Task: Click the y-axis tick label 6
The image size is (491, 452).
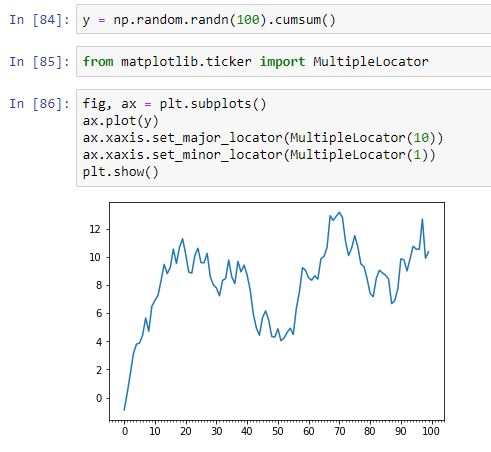Action: click(x=98, y=314)
